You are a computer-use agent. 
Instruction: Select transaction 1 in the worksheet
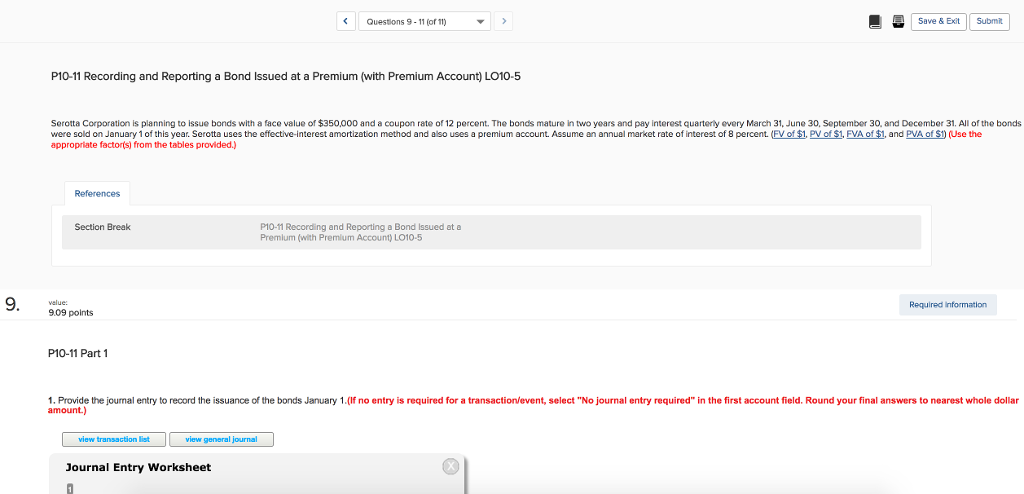(70, 488)
